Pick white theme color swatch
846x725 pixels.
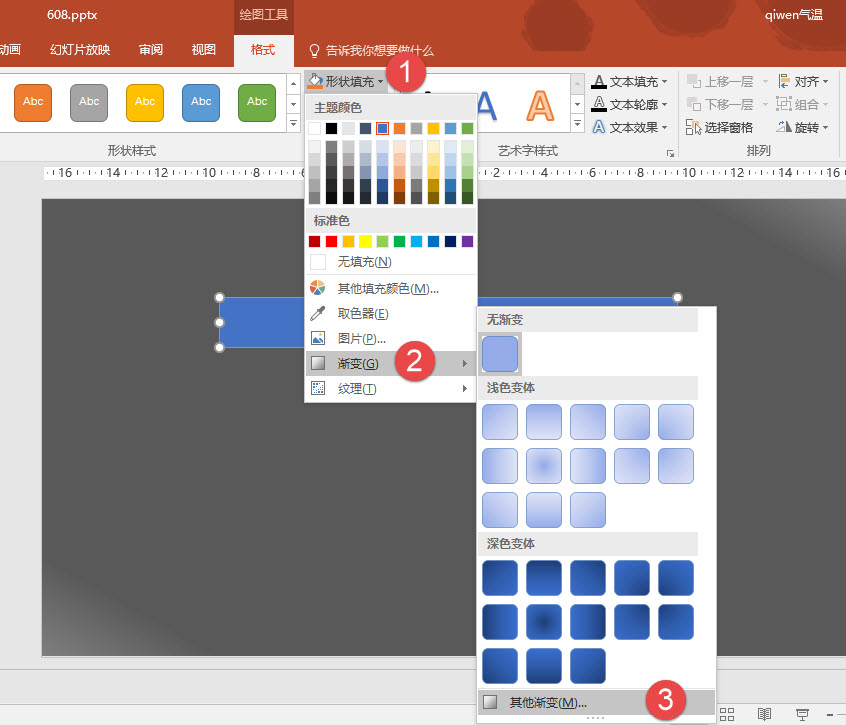point(315,128)
